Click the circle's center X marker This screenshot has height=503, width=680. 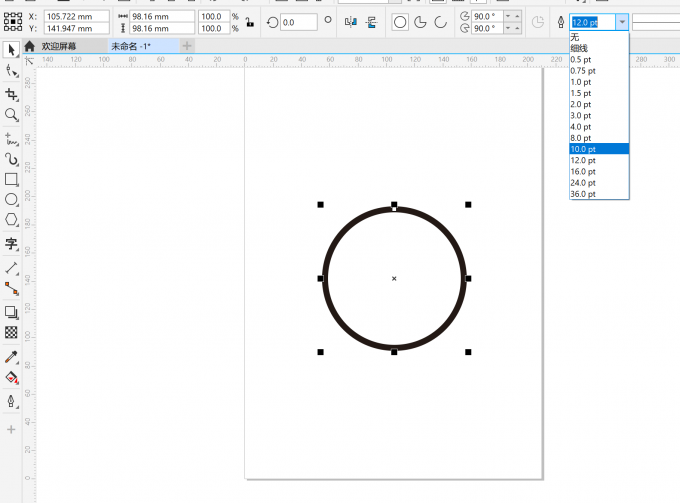[394, 278]
